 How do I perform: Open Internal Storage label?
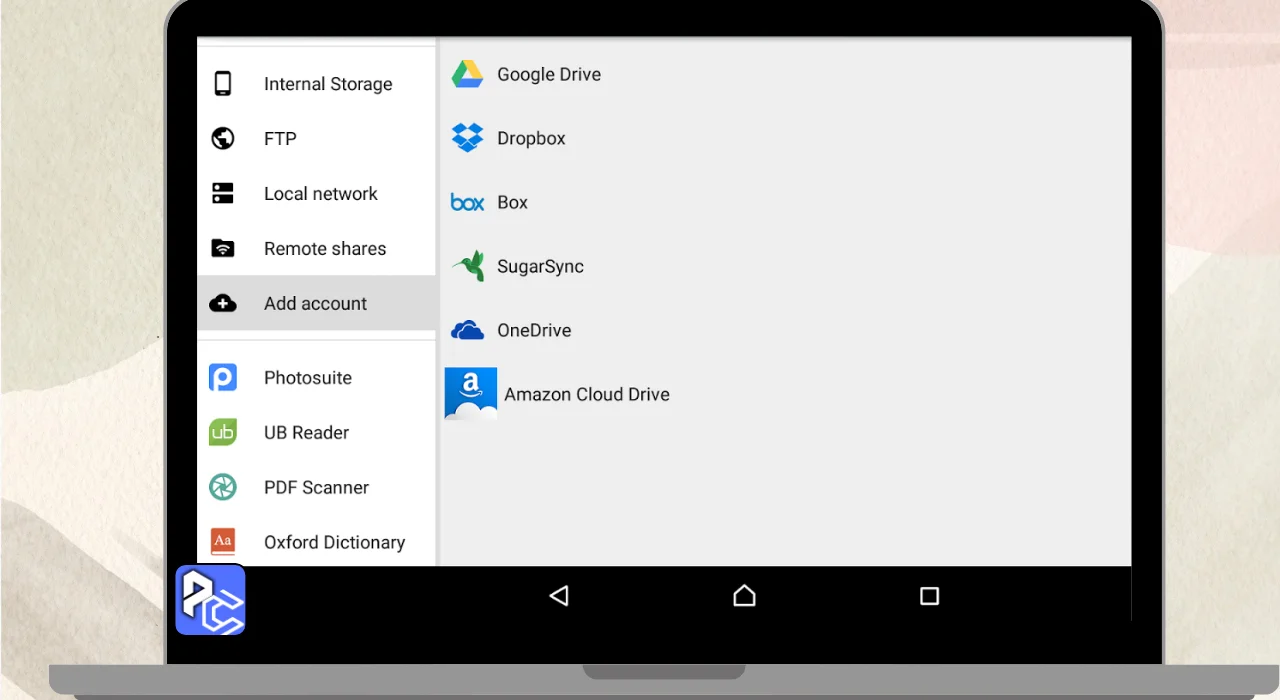click(x=328, y=84)
